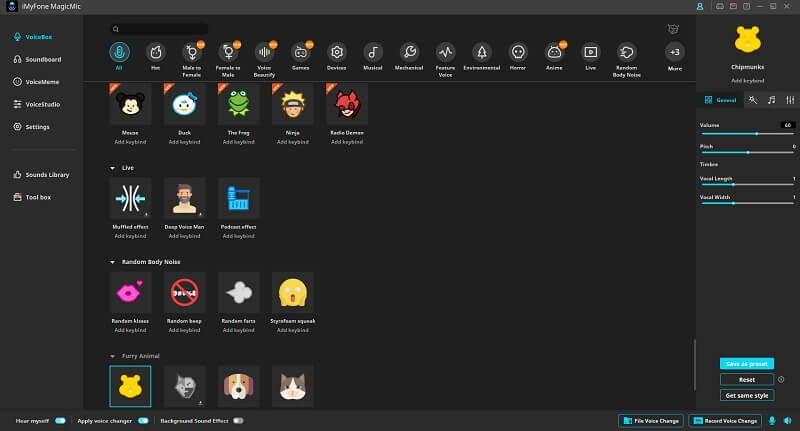
Task: Adjust the Volume slider
Action: pyautogui.click(x=747, y=134)
